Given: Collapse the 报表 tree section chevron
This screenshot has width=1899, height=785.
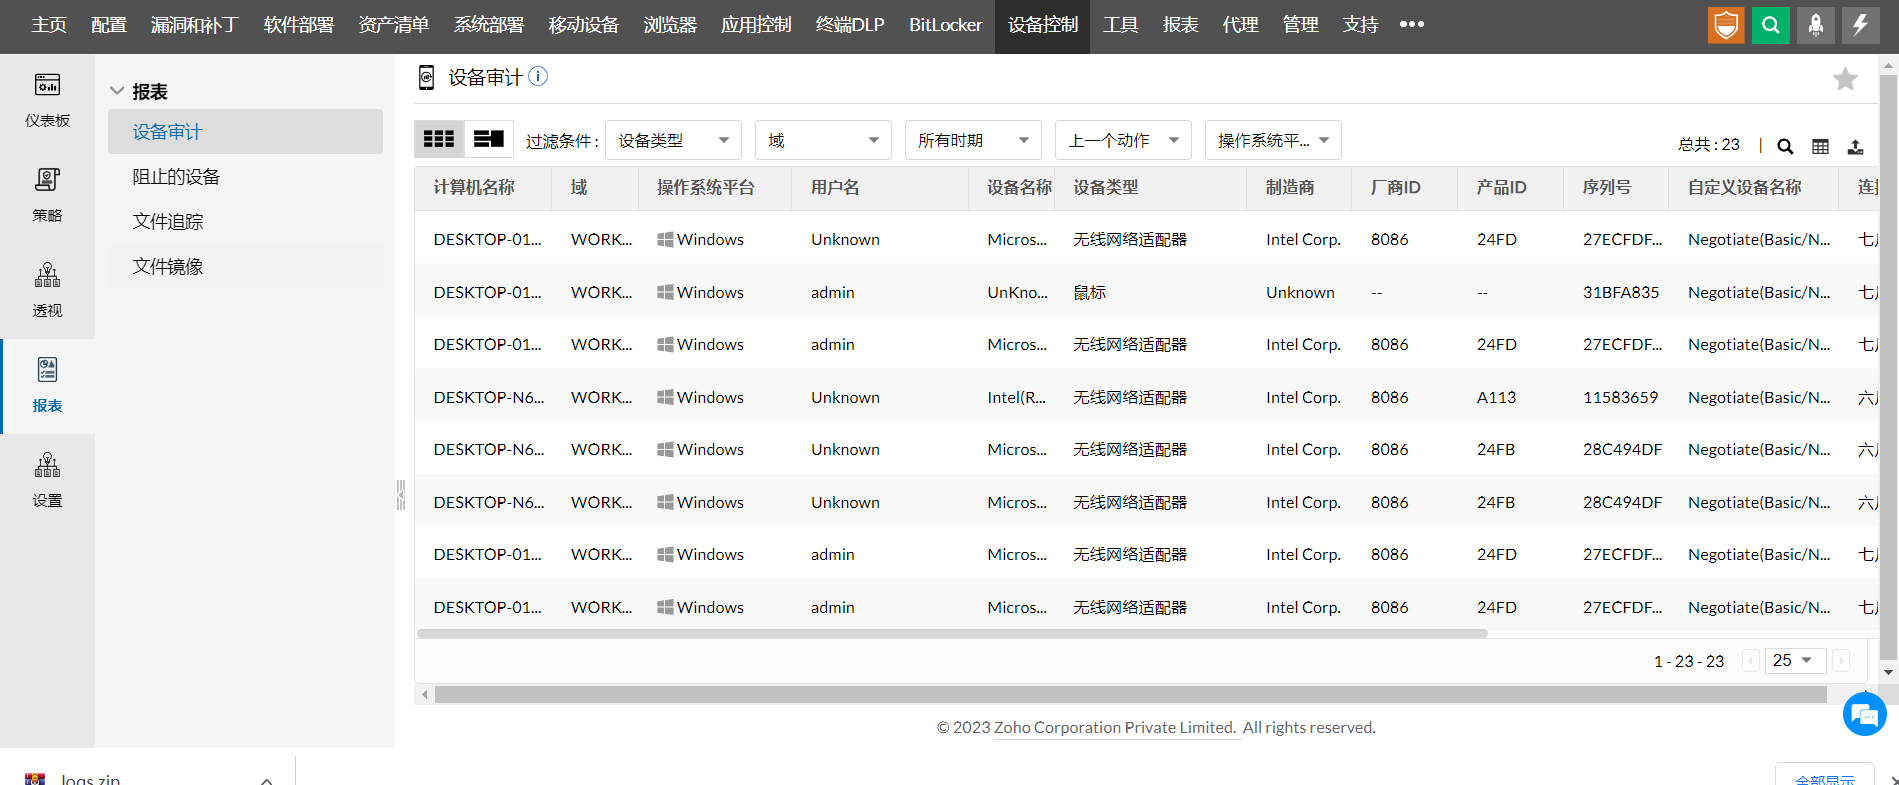Looking at the screenshot, I should (x=117, y=91).
